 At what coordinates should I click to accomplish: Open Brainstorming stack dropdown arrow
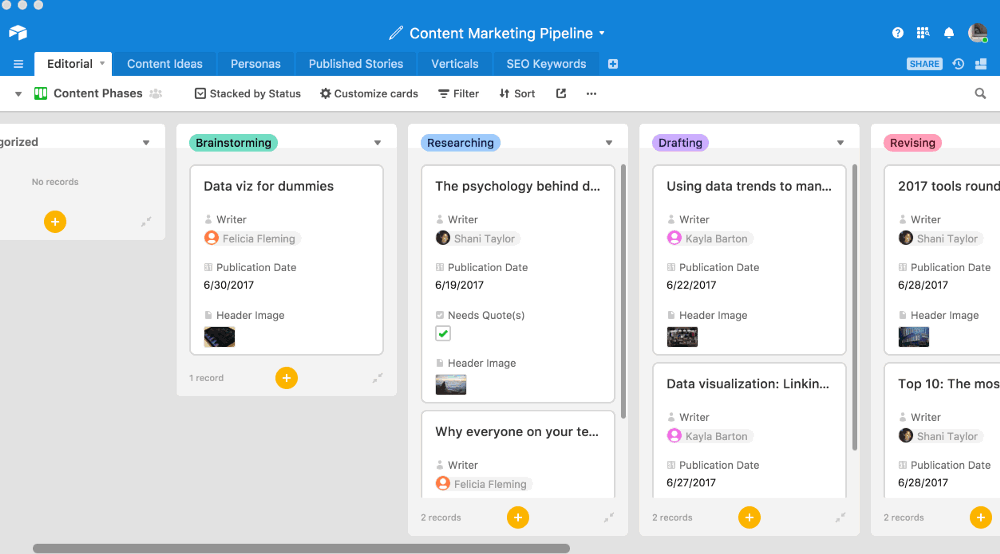pos(378,143)
